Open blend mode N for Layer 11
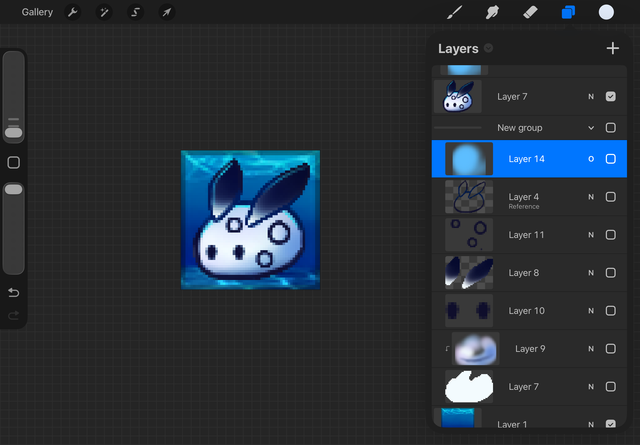Viewport: 640px width, 445px height. [591, 235]
